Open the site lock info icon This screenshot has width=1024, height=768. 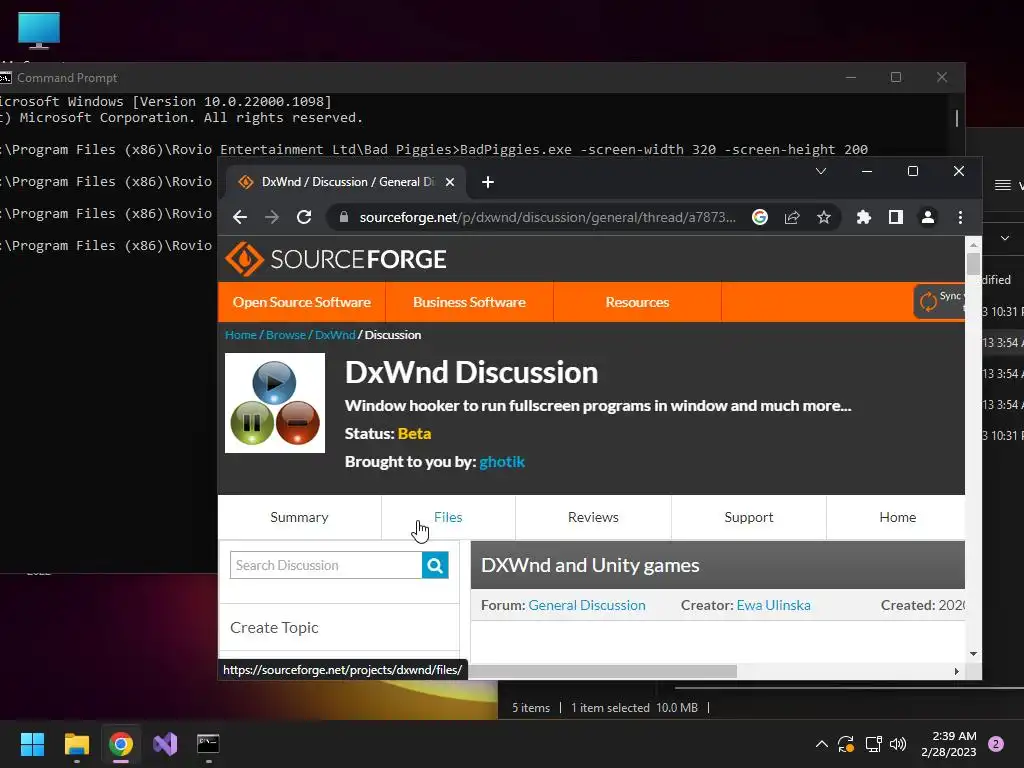click(x=344, y=217)
